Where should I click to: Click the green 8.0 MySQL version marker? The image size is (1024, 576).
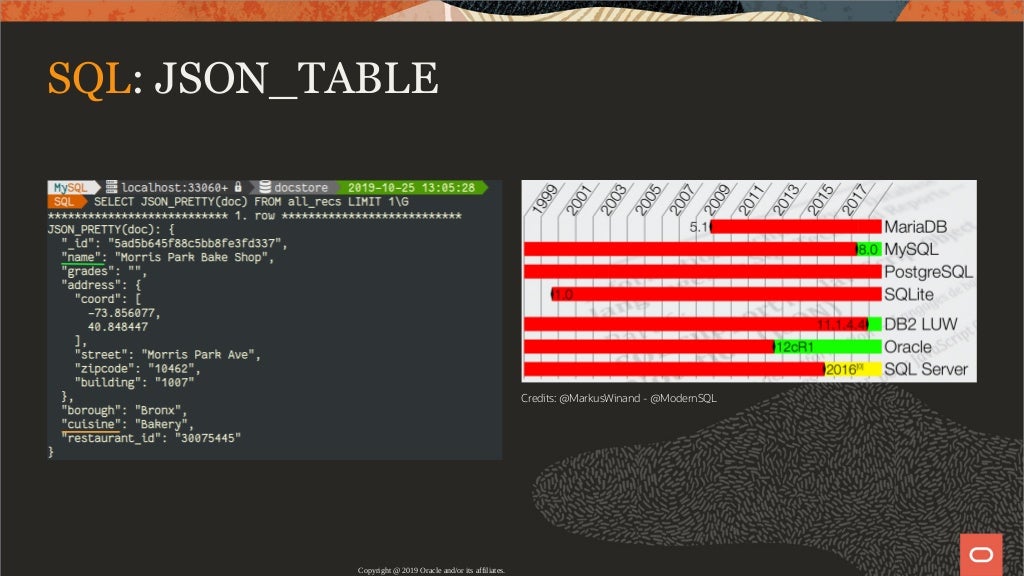(869, 249)
